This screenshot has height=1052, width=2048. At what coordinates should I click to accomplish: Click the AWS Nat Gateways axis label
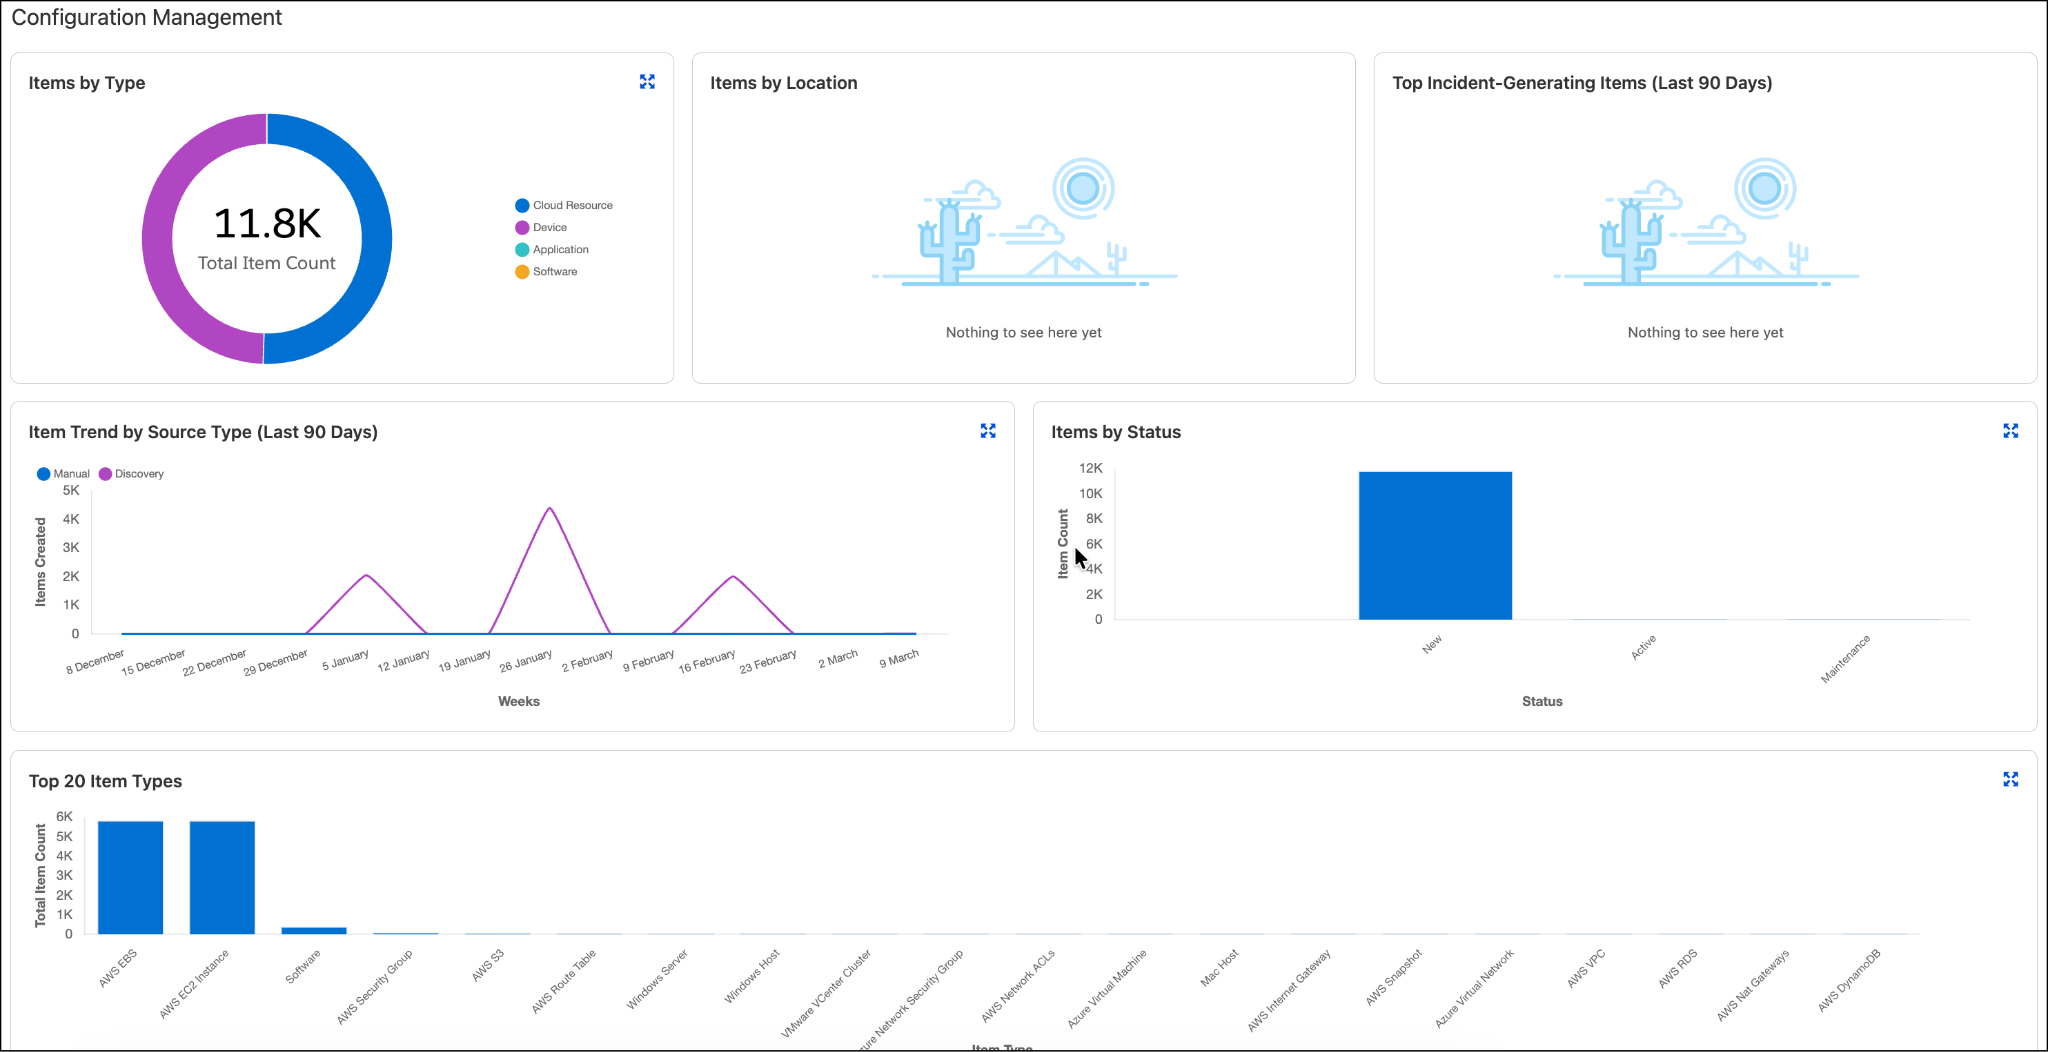click(x=1753, y=985)
